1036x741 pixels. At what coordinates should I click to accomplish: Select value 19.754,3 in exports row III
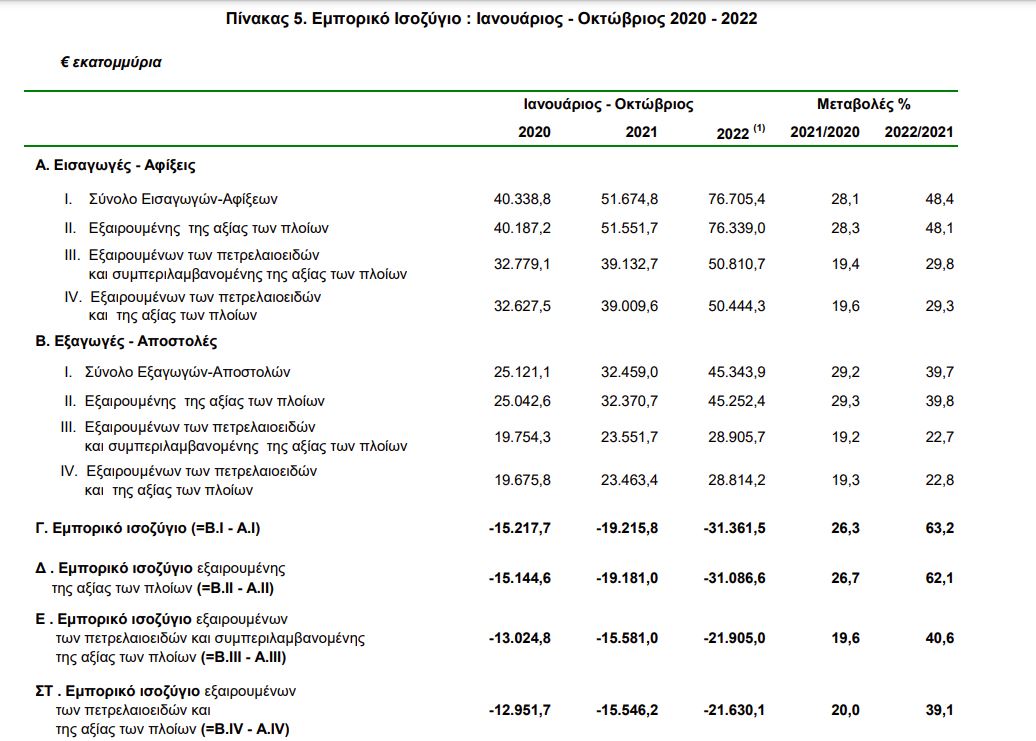tap(522, 437)
